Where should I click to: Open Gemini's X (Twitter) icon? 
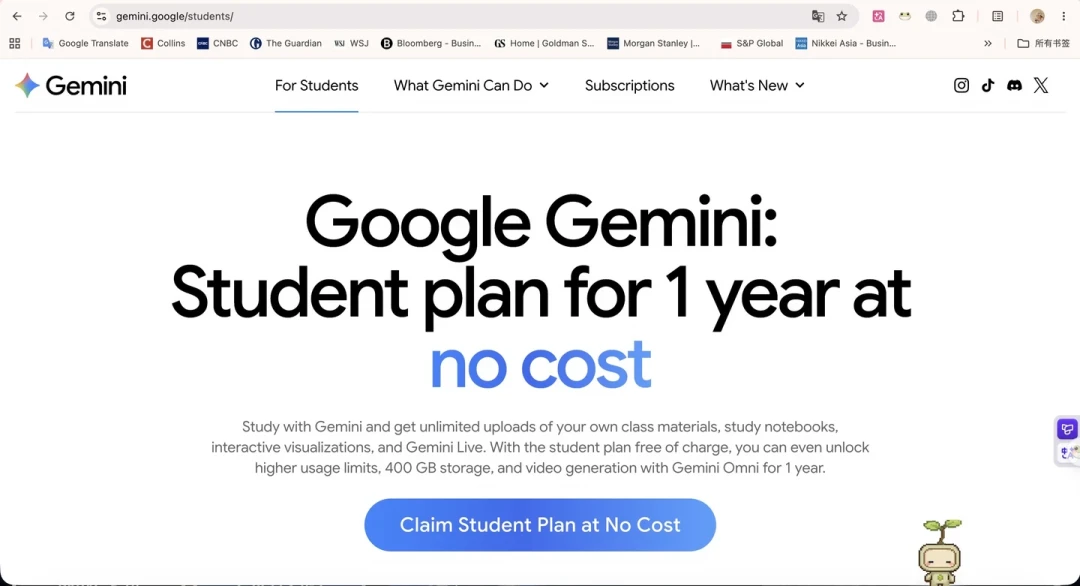1041,85
